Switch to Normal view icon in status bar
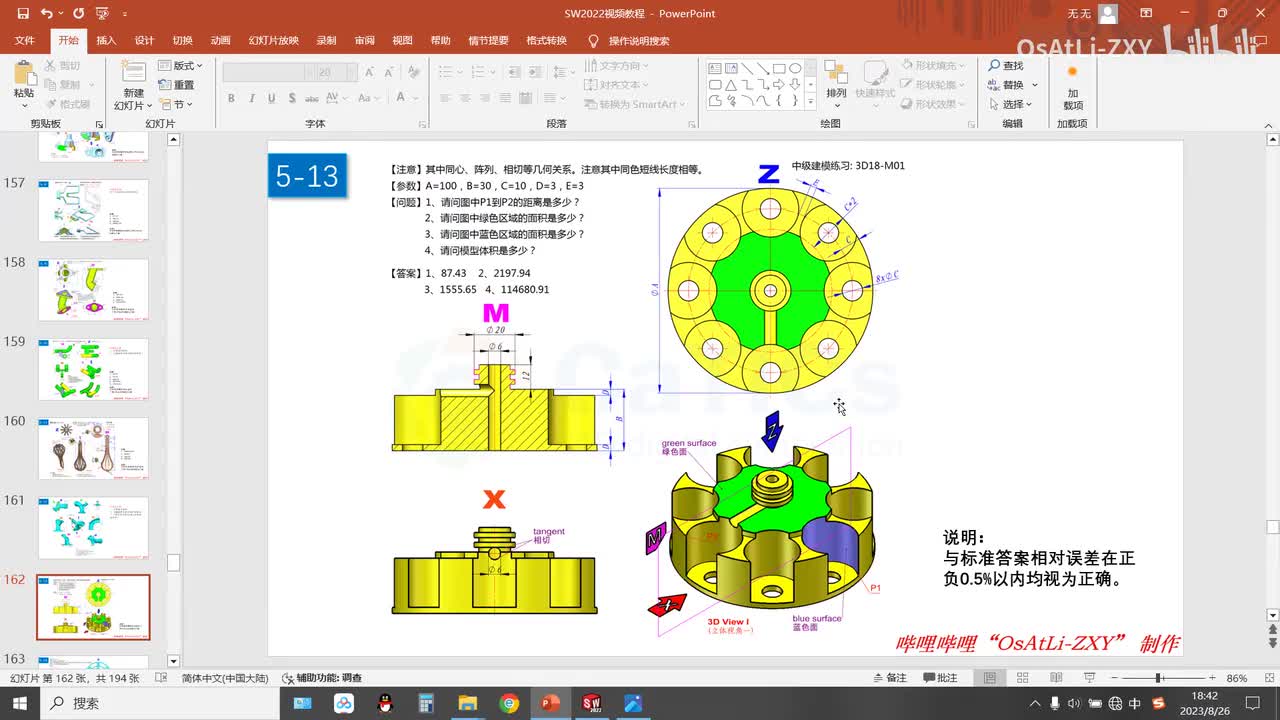Viewport: 1280px width, 720px height. coord(990,678)
